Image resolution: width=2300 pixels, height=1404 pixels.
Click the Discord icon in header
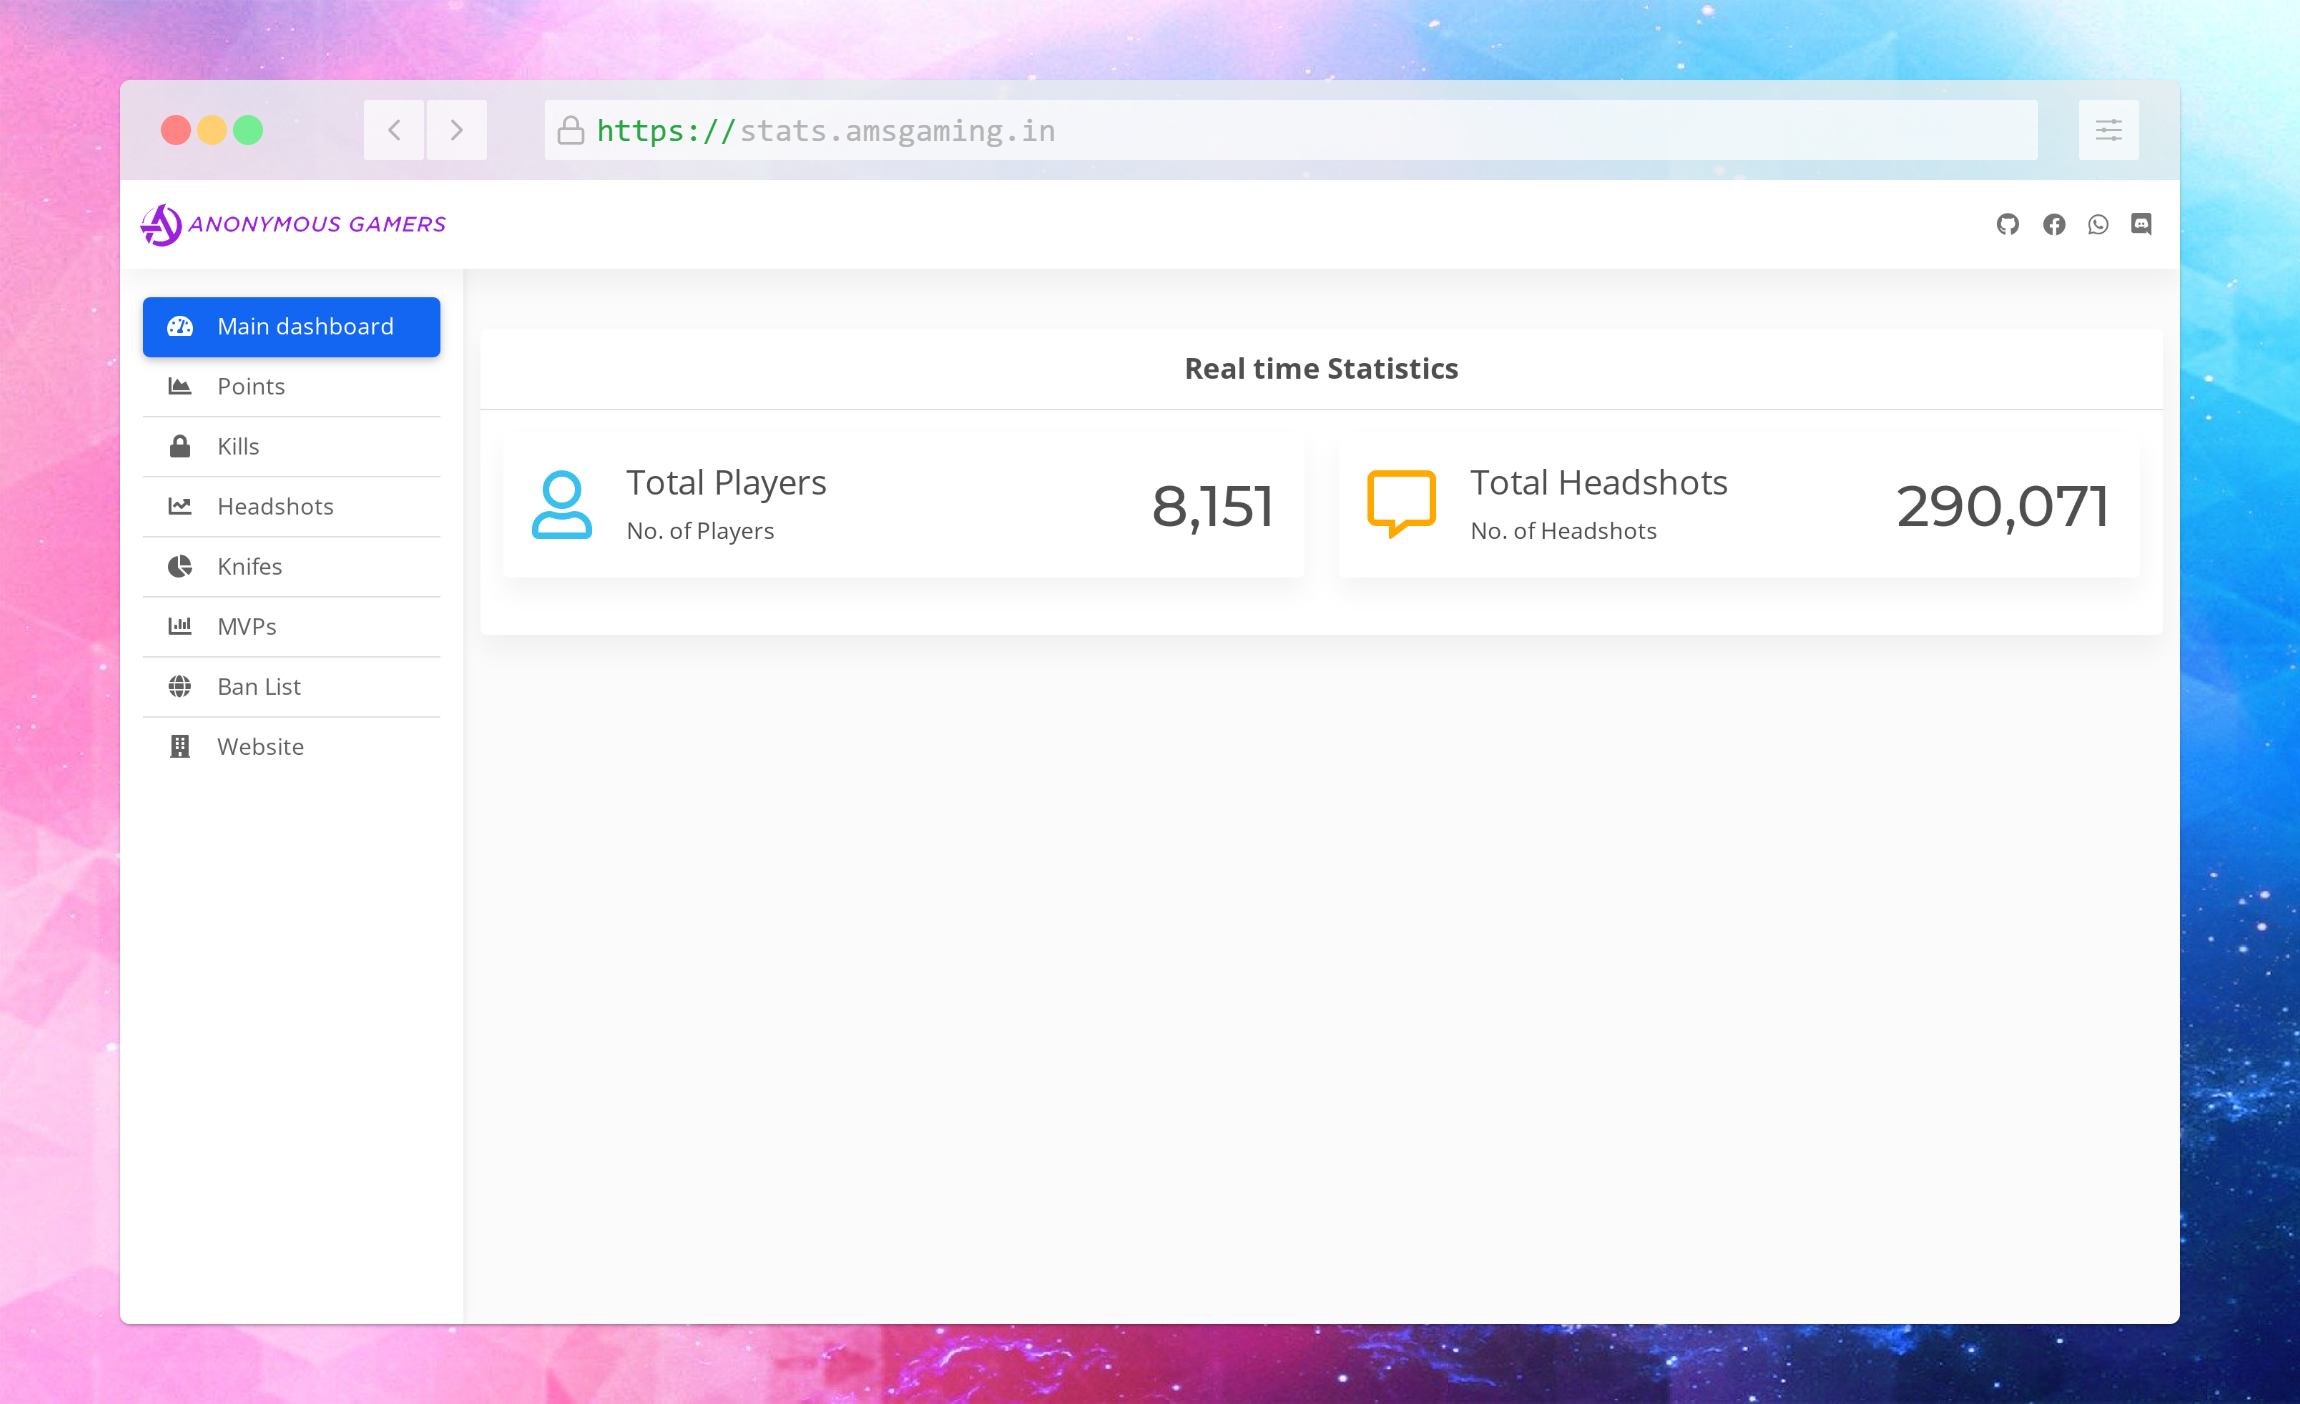[x=2141, y=224]
